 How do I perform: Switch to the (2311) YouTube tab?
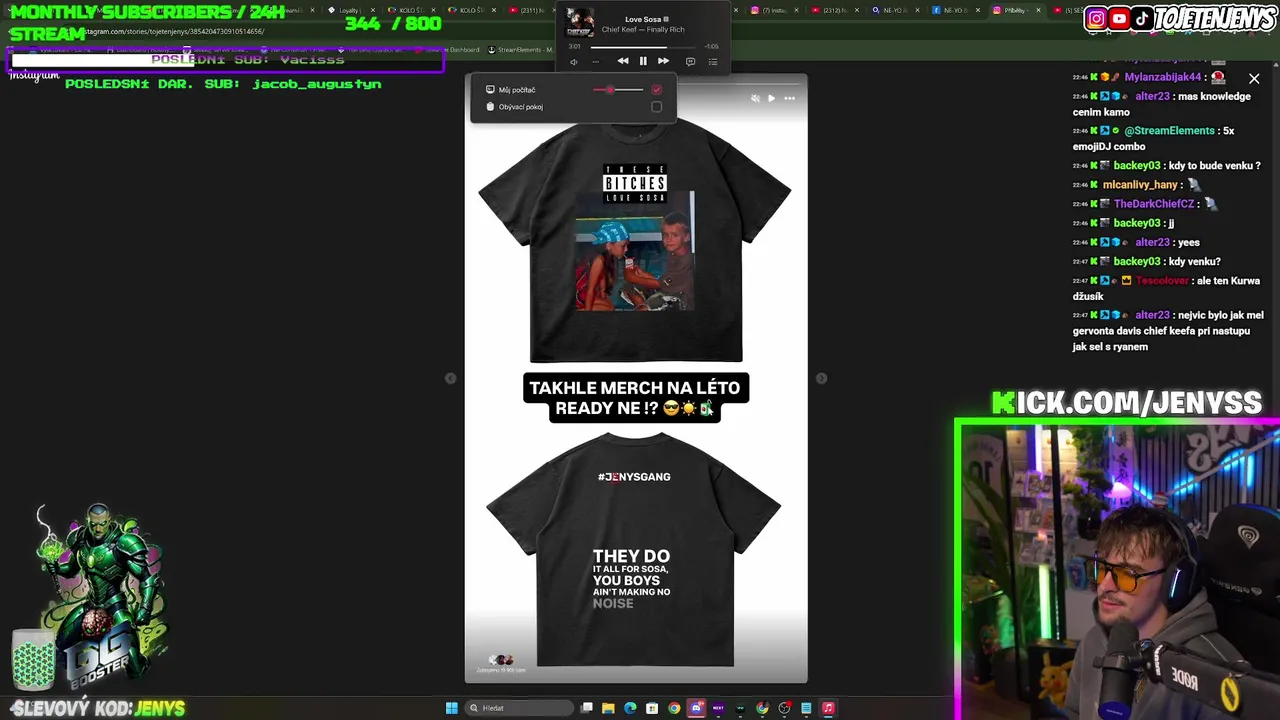527,10
